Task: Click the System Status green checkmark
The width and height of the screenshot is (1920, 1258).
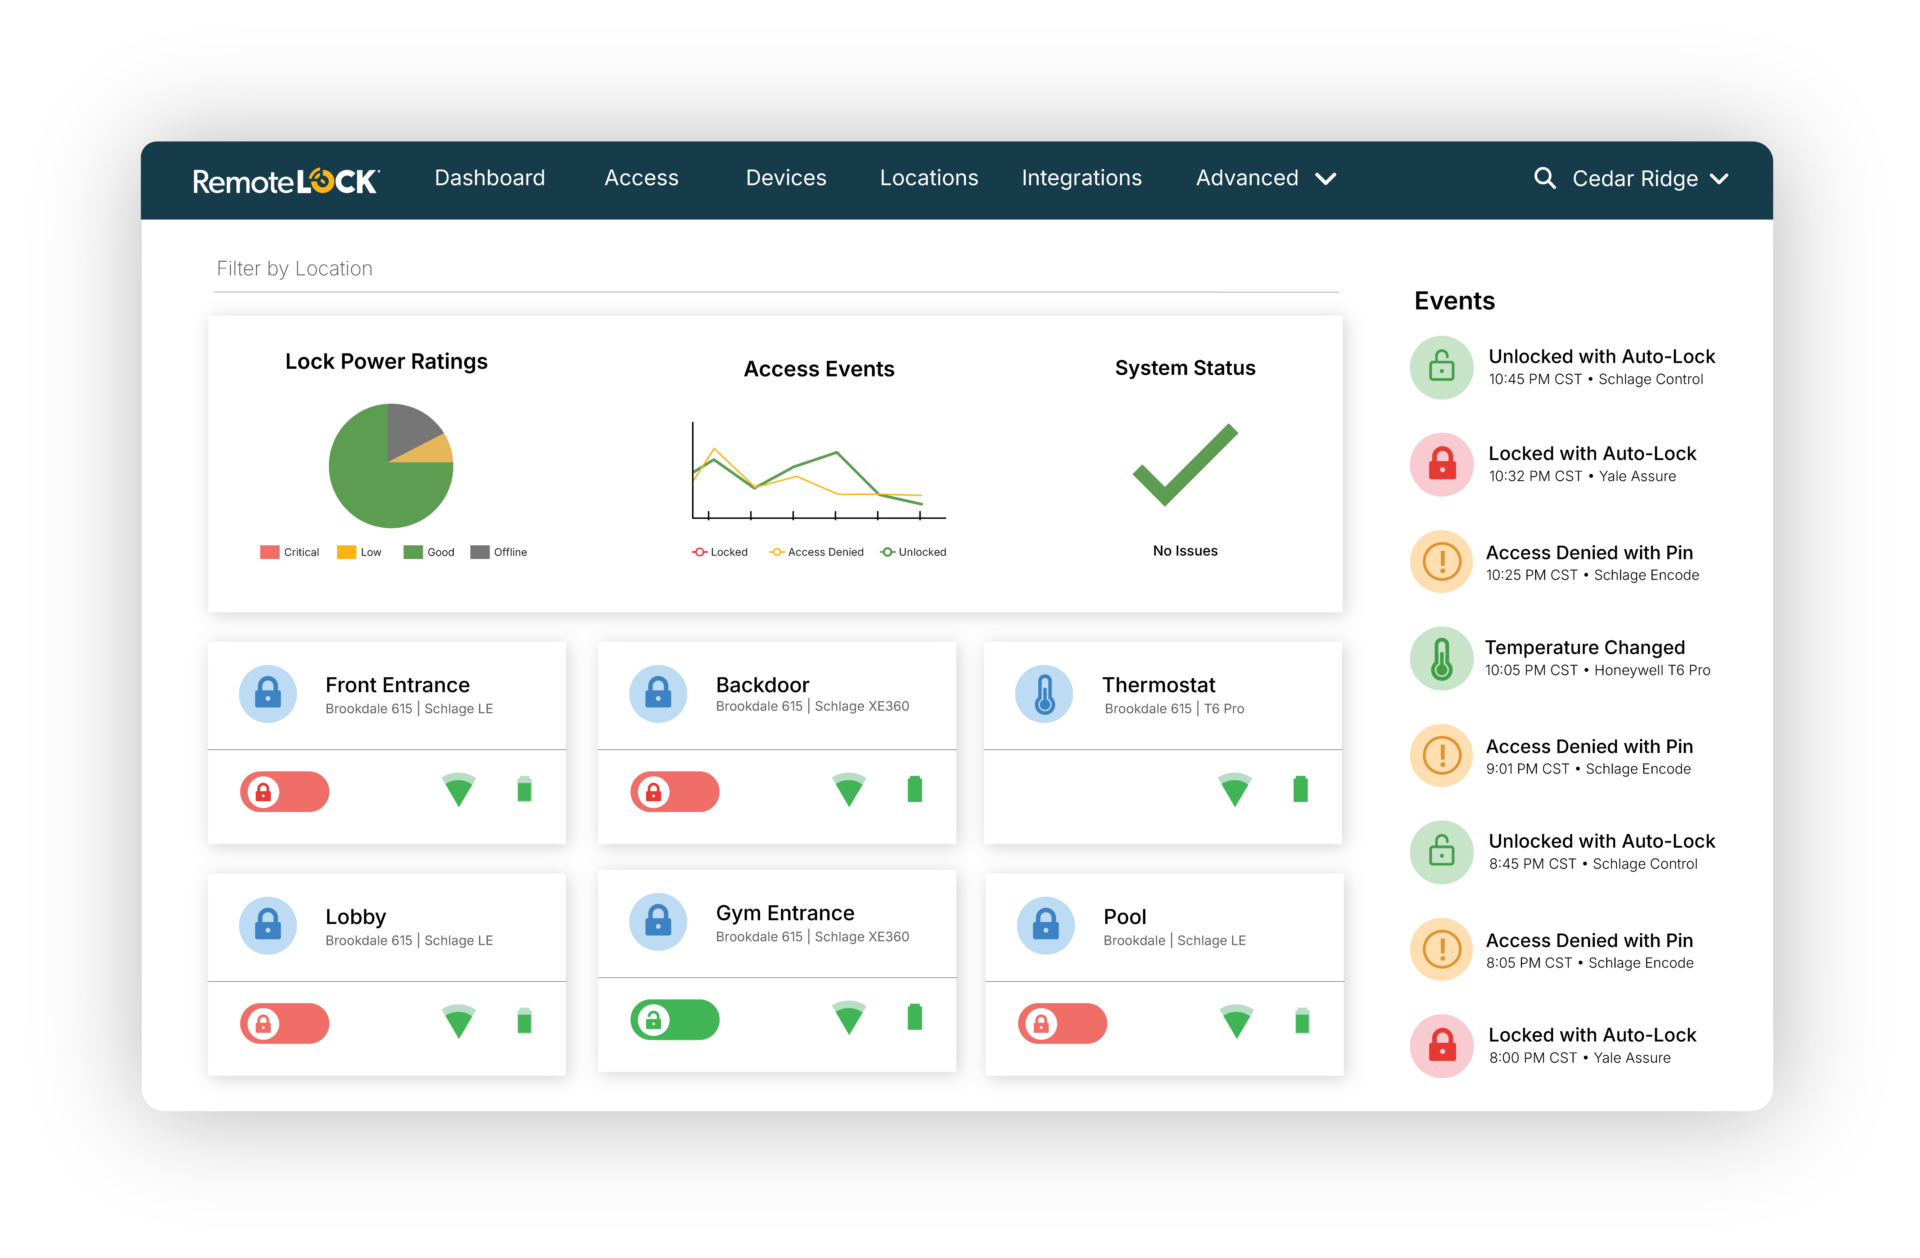Action: 1185,464
